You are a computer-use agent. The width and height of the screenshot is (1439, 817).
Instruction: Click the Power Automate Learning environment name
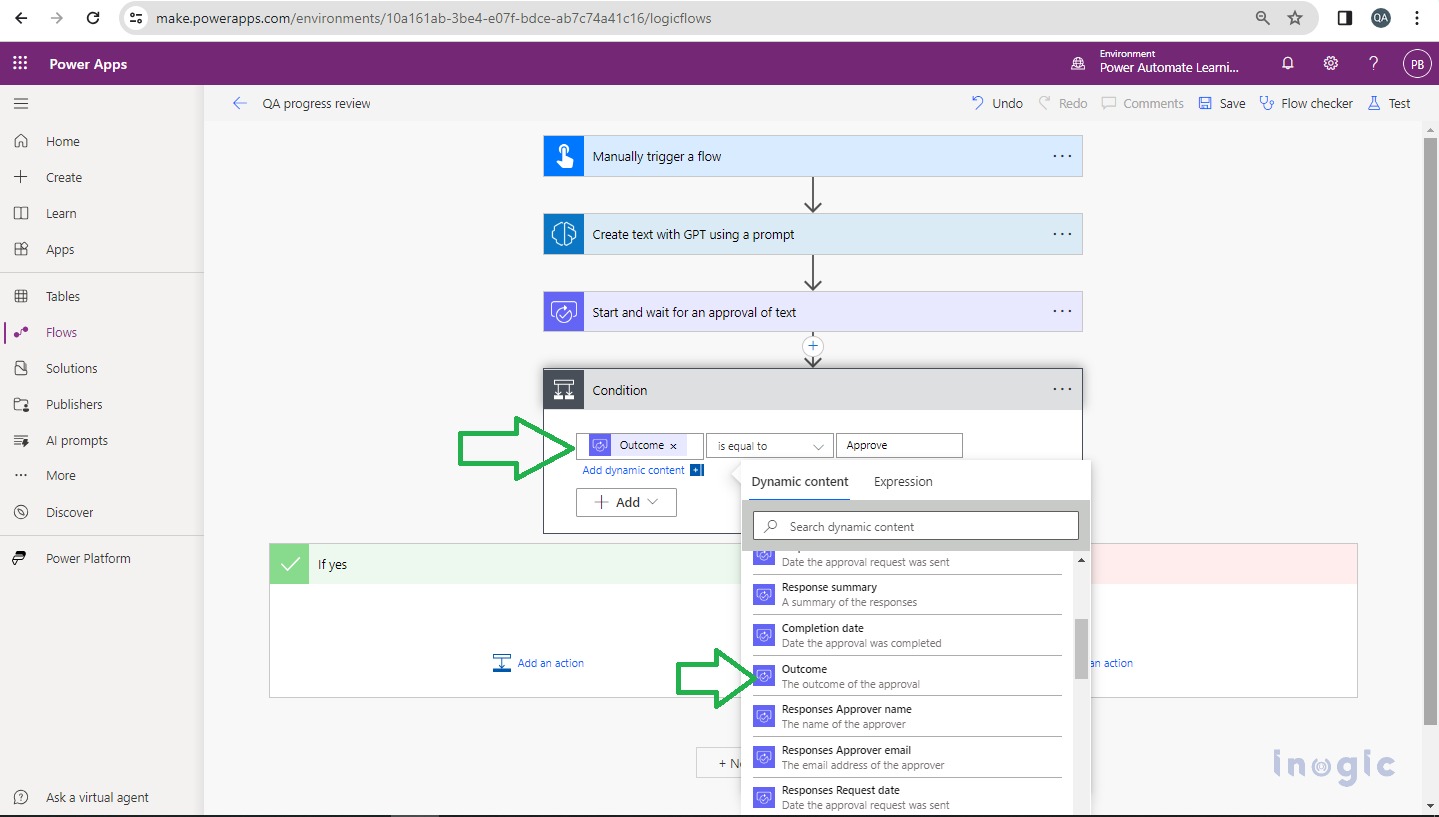tap(1169, 68)
